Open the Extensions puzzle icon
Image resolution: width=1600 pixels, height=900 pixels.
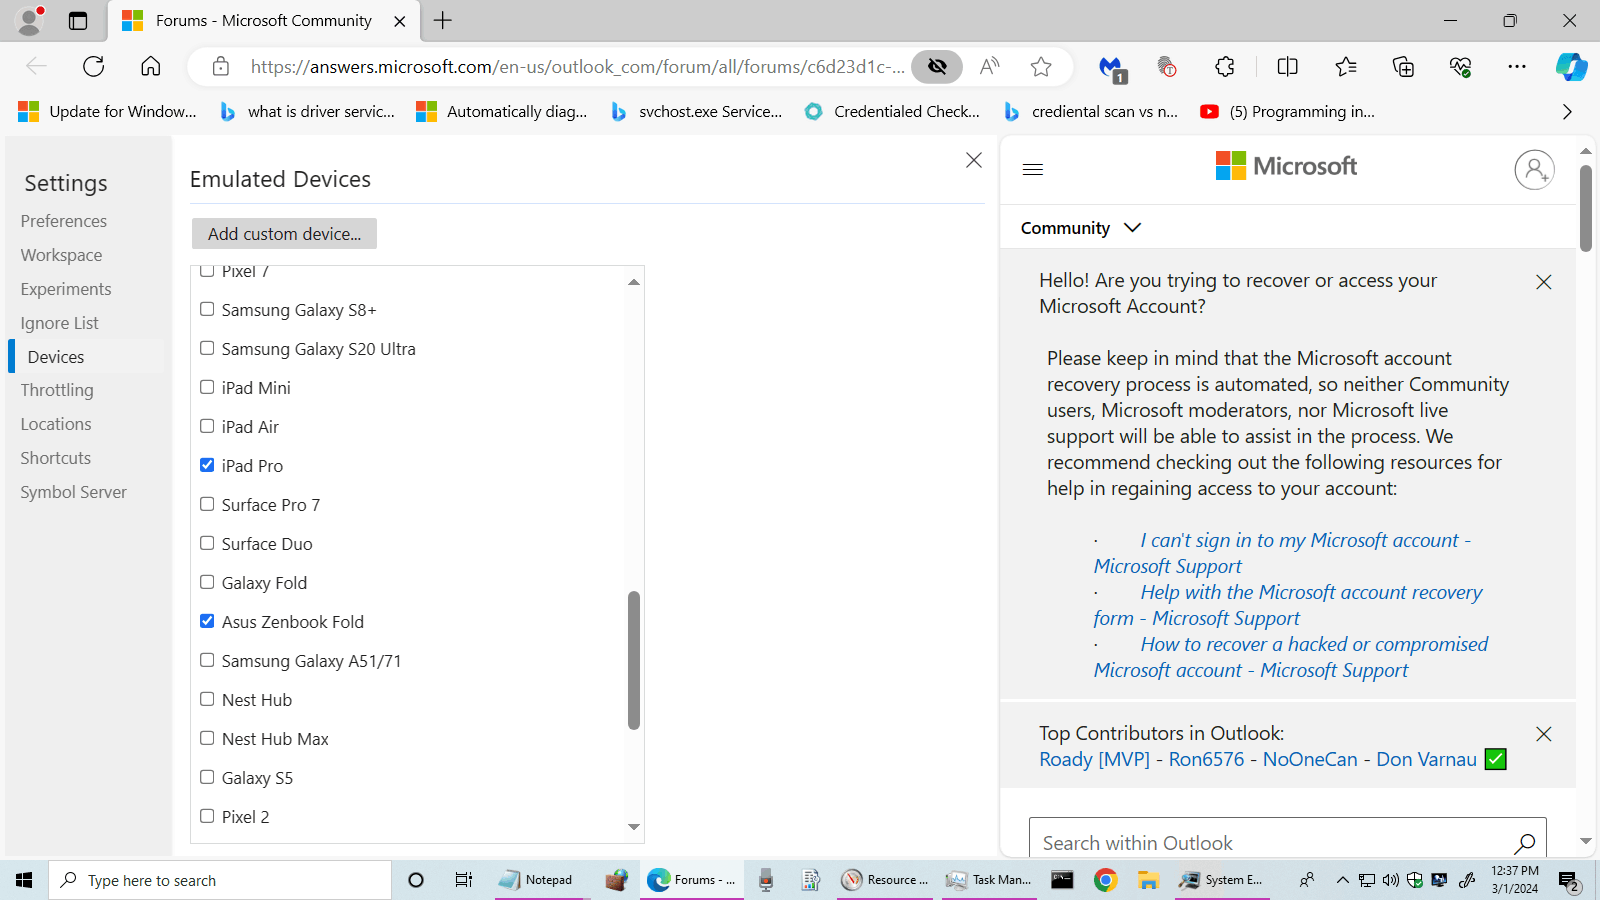coord(1225,66)
